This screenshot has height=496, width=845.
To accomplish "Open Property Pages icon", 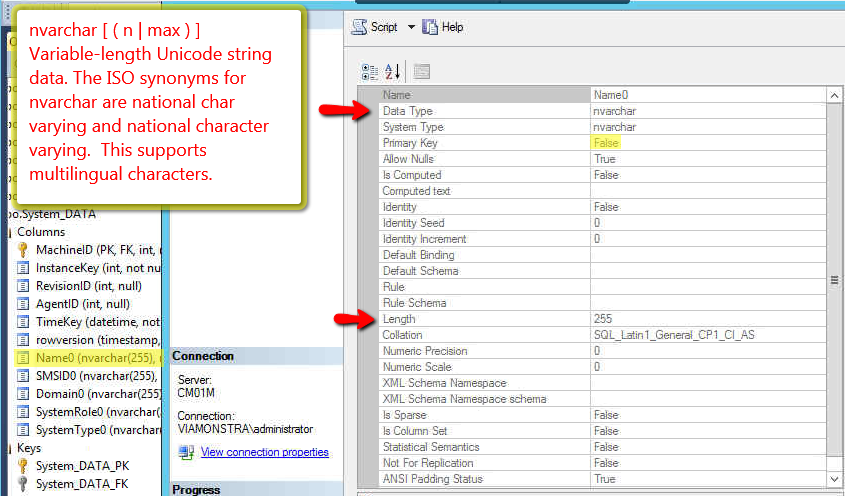I will [x=421, y=71].
